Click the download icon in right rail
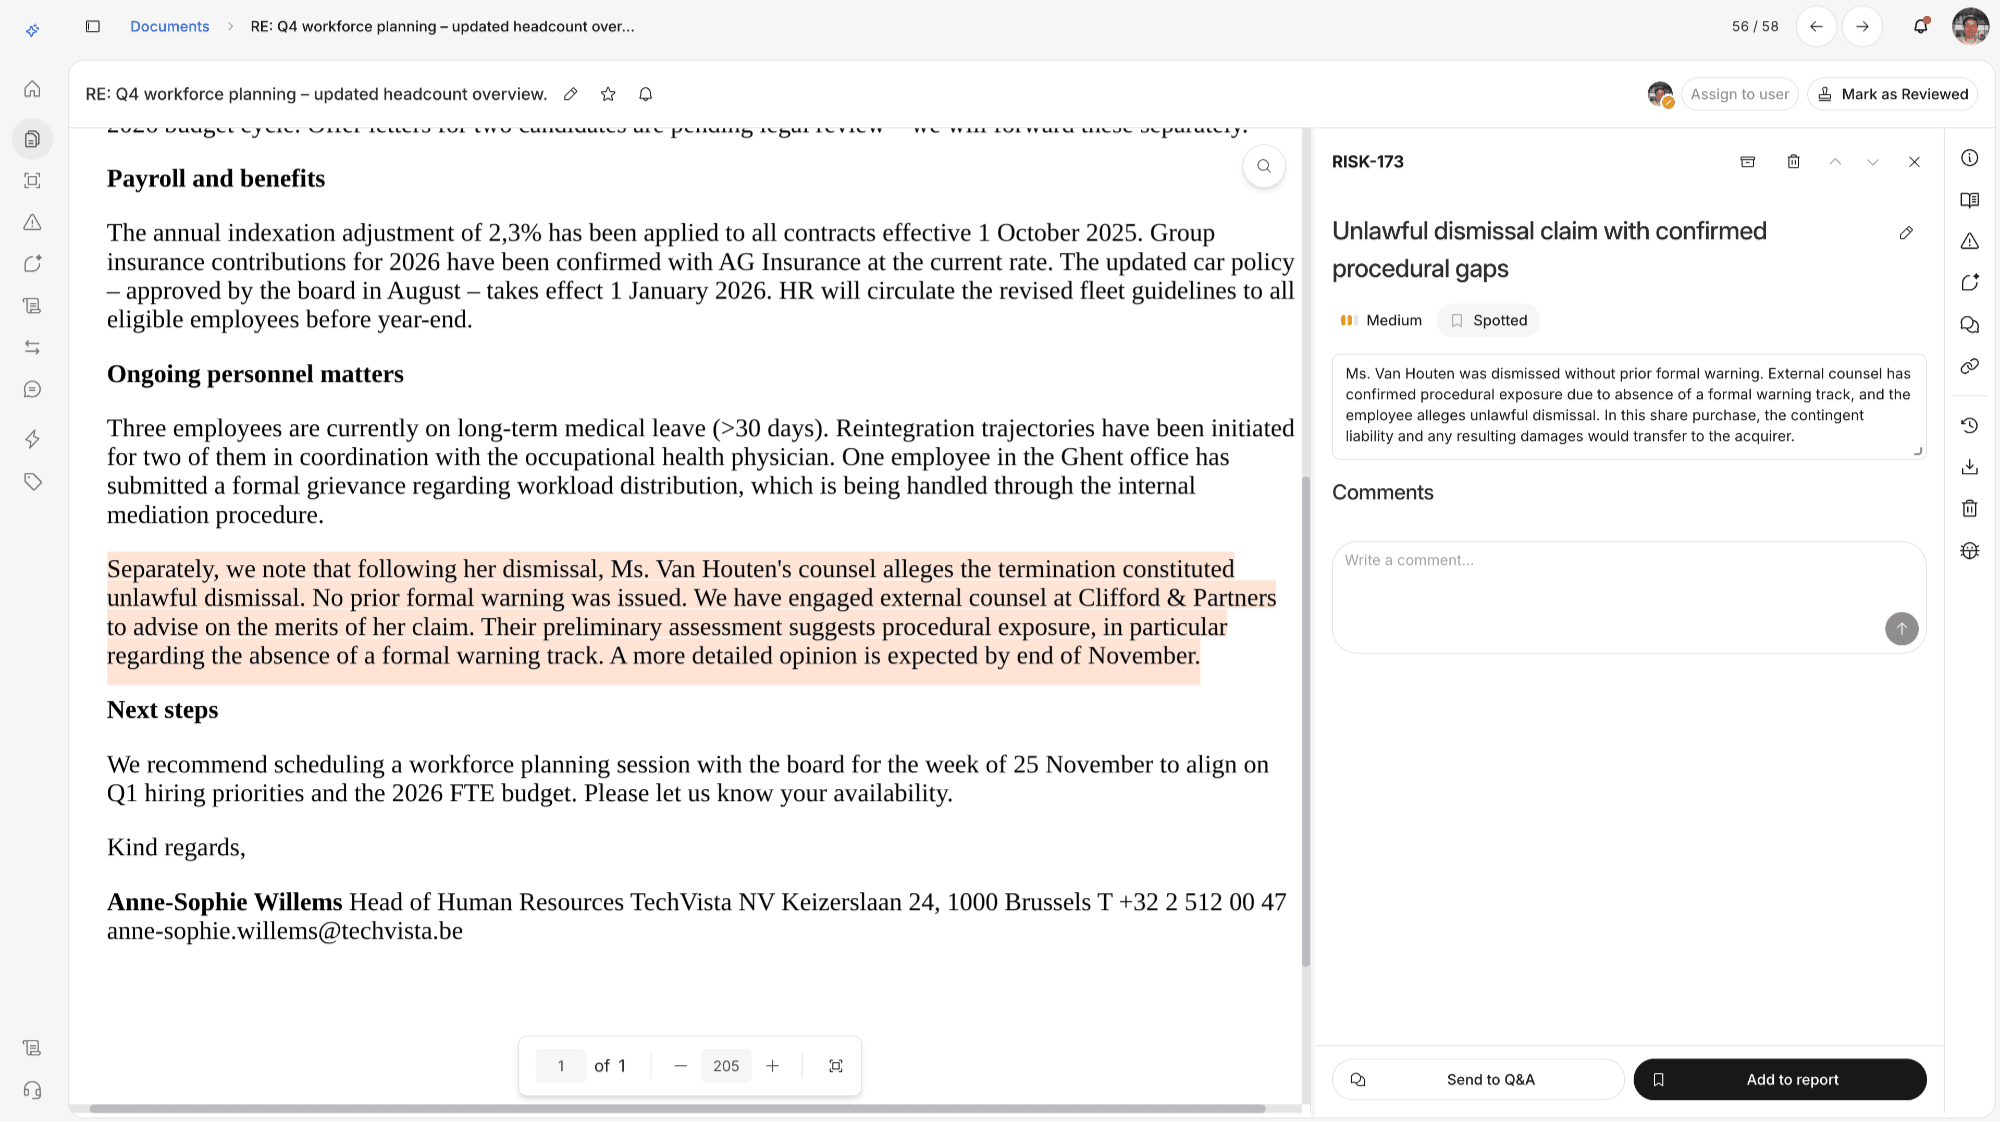 1970,467
